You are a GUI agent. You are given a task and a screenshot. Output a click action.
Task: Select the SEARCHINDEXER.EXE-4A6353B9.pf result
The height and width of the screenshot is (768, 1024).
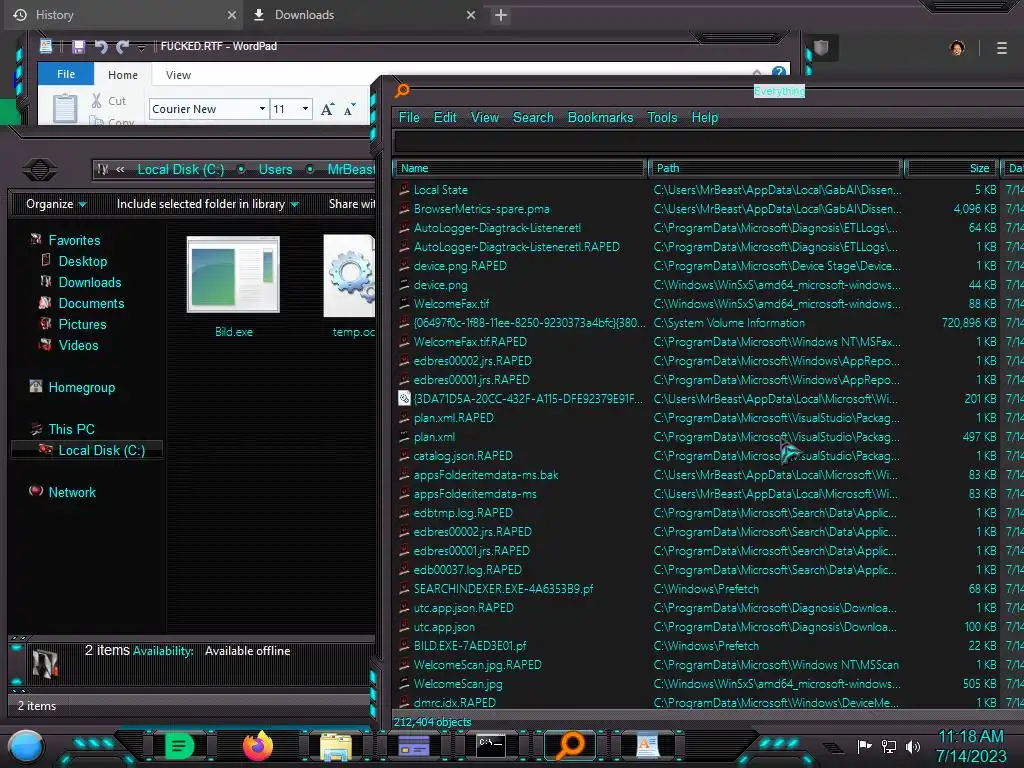pos(709,589)
